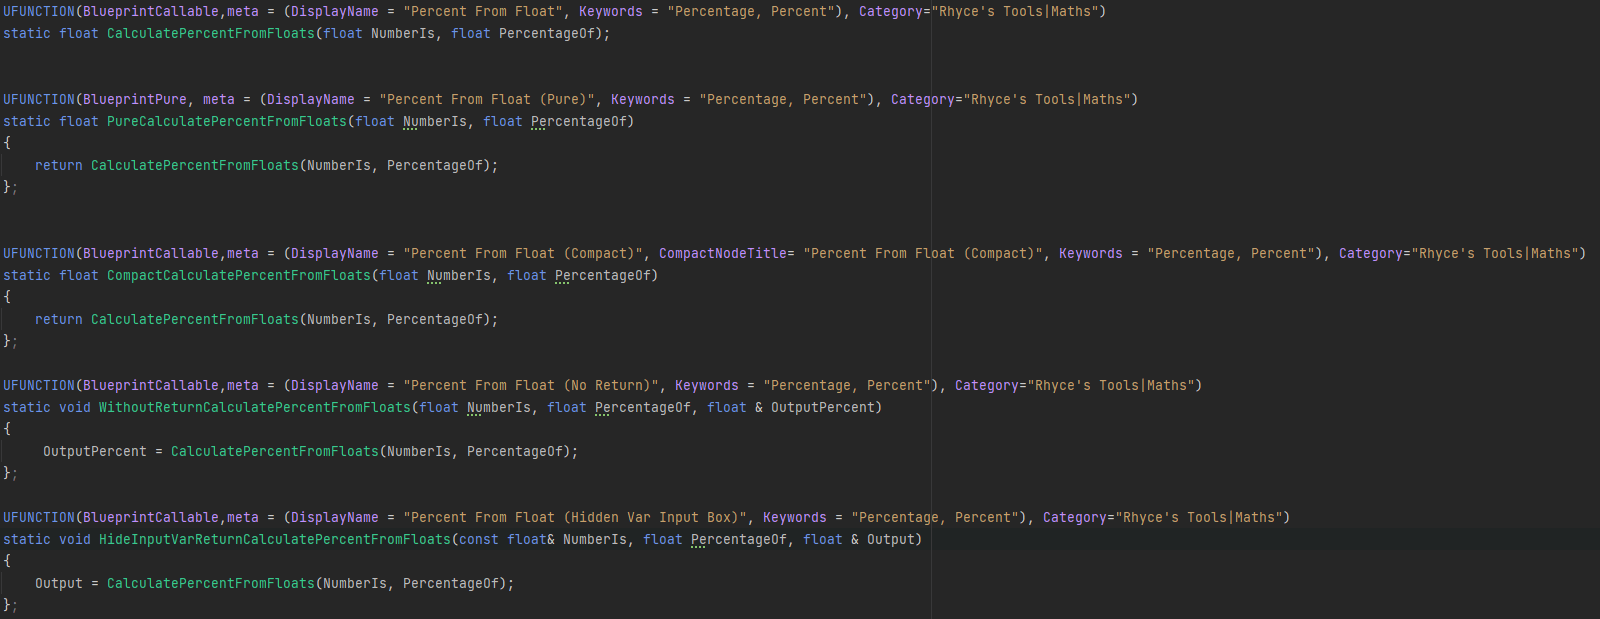Click the Output variable on its assignment line
Image resolution: width=1600 pixels, height=619 pixels.
(x=59, y=583)
